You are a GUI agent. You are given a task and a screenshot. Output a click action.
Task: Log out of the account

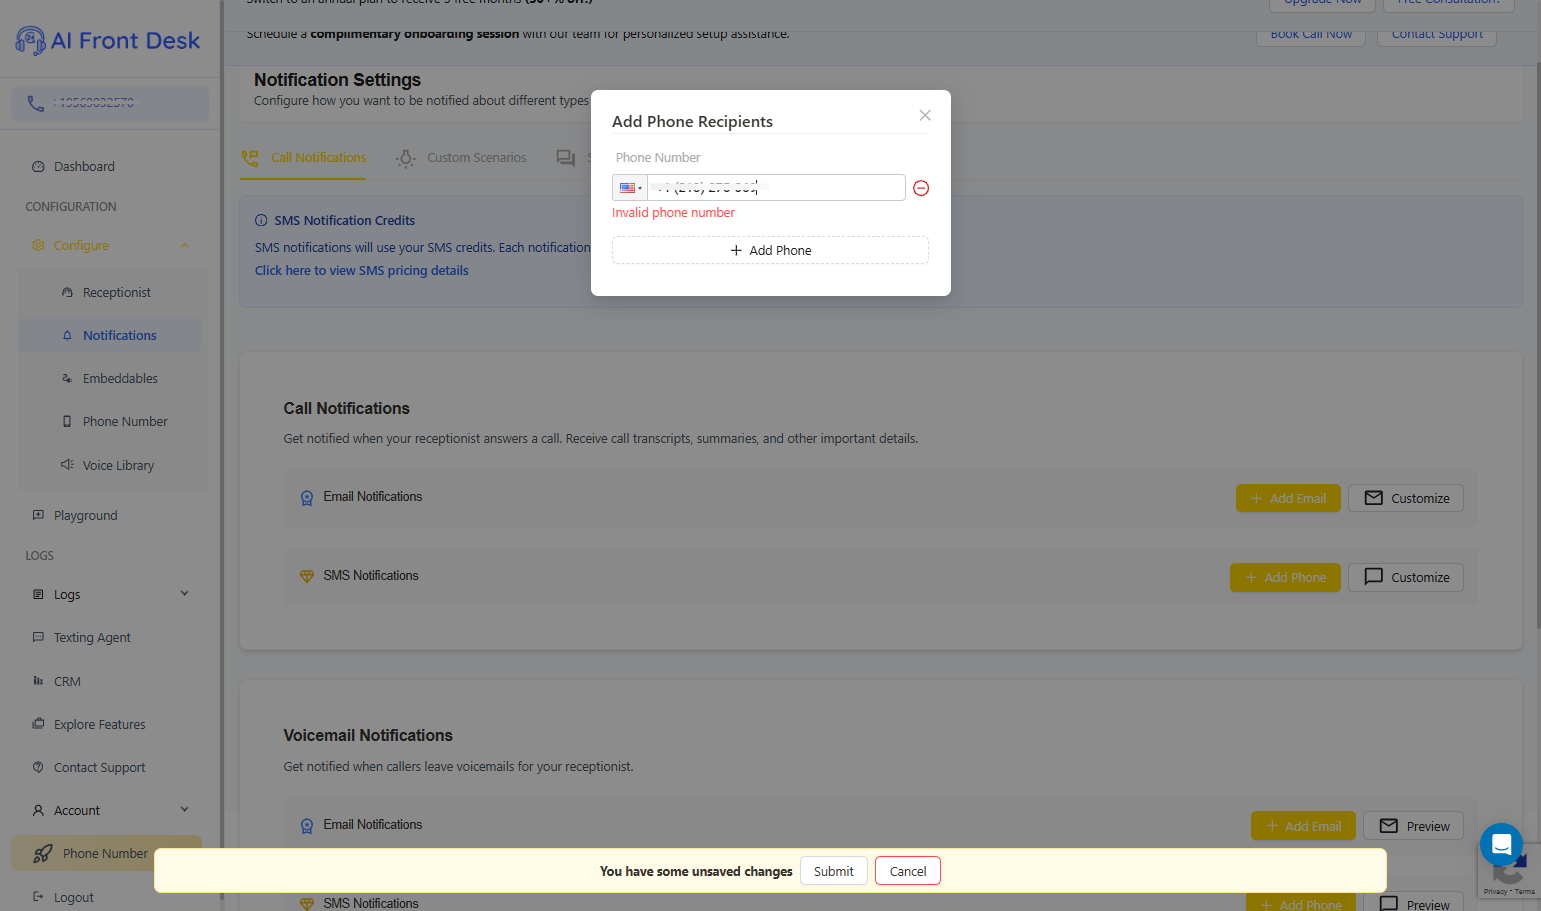(73, 898)
